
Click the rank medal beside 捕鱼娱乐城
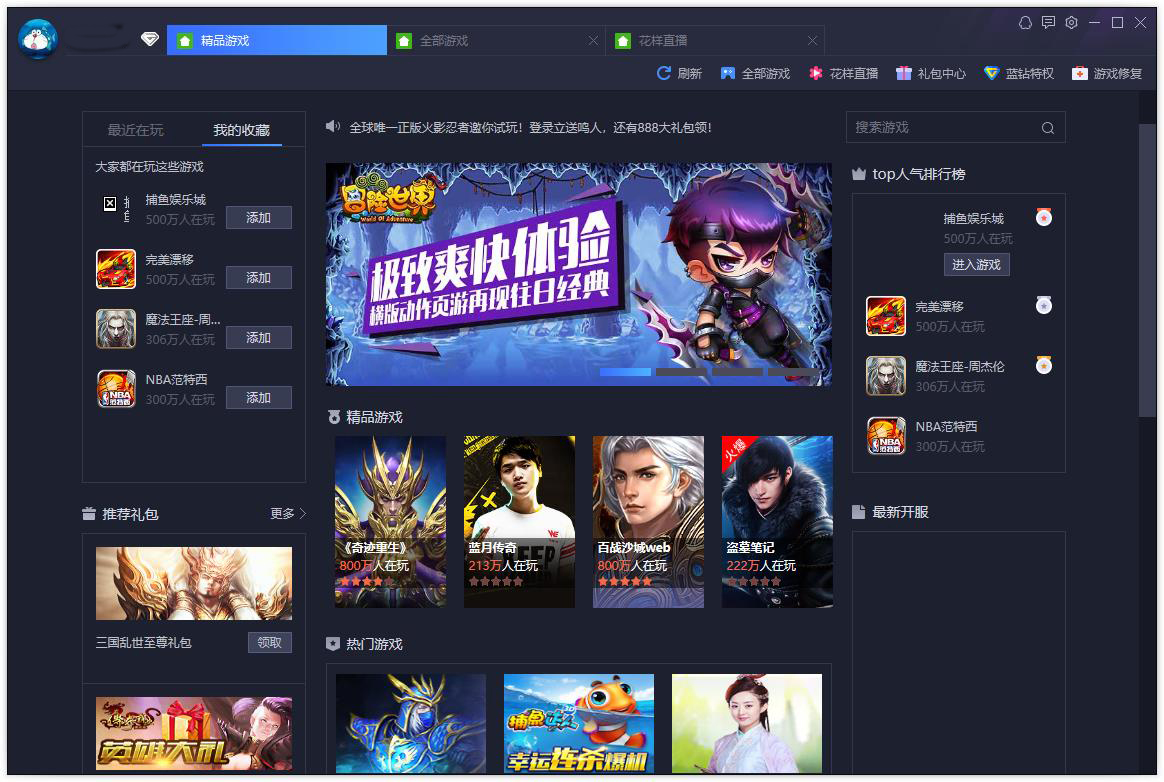pyautogui.click(x=1044, y=217)
